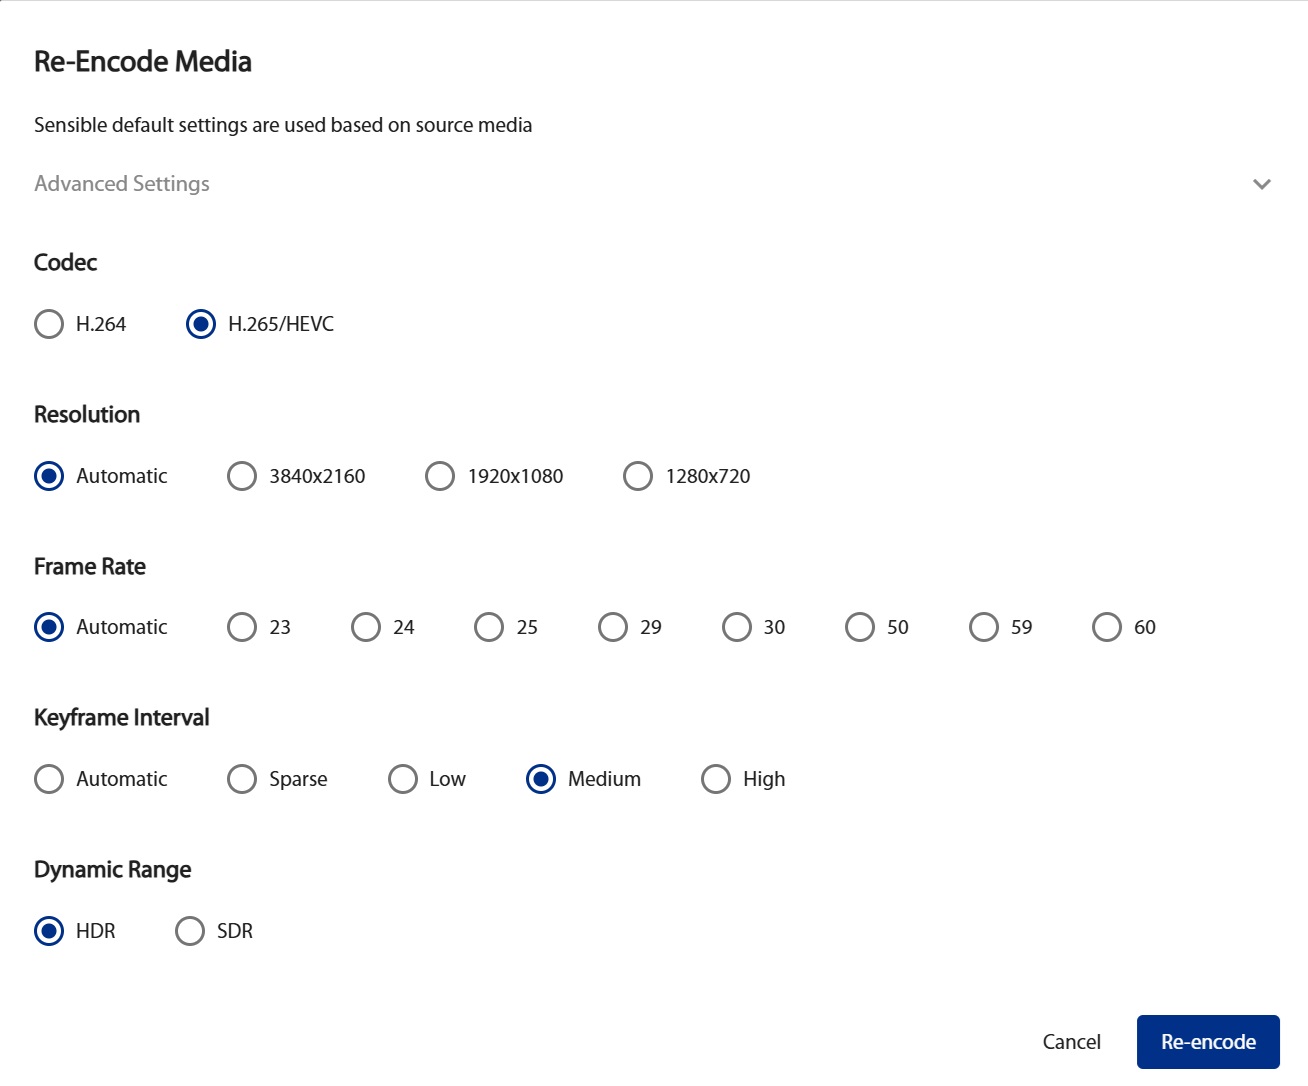Choose Automatic resolution

(49, 476)
